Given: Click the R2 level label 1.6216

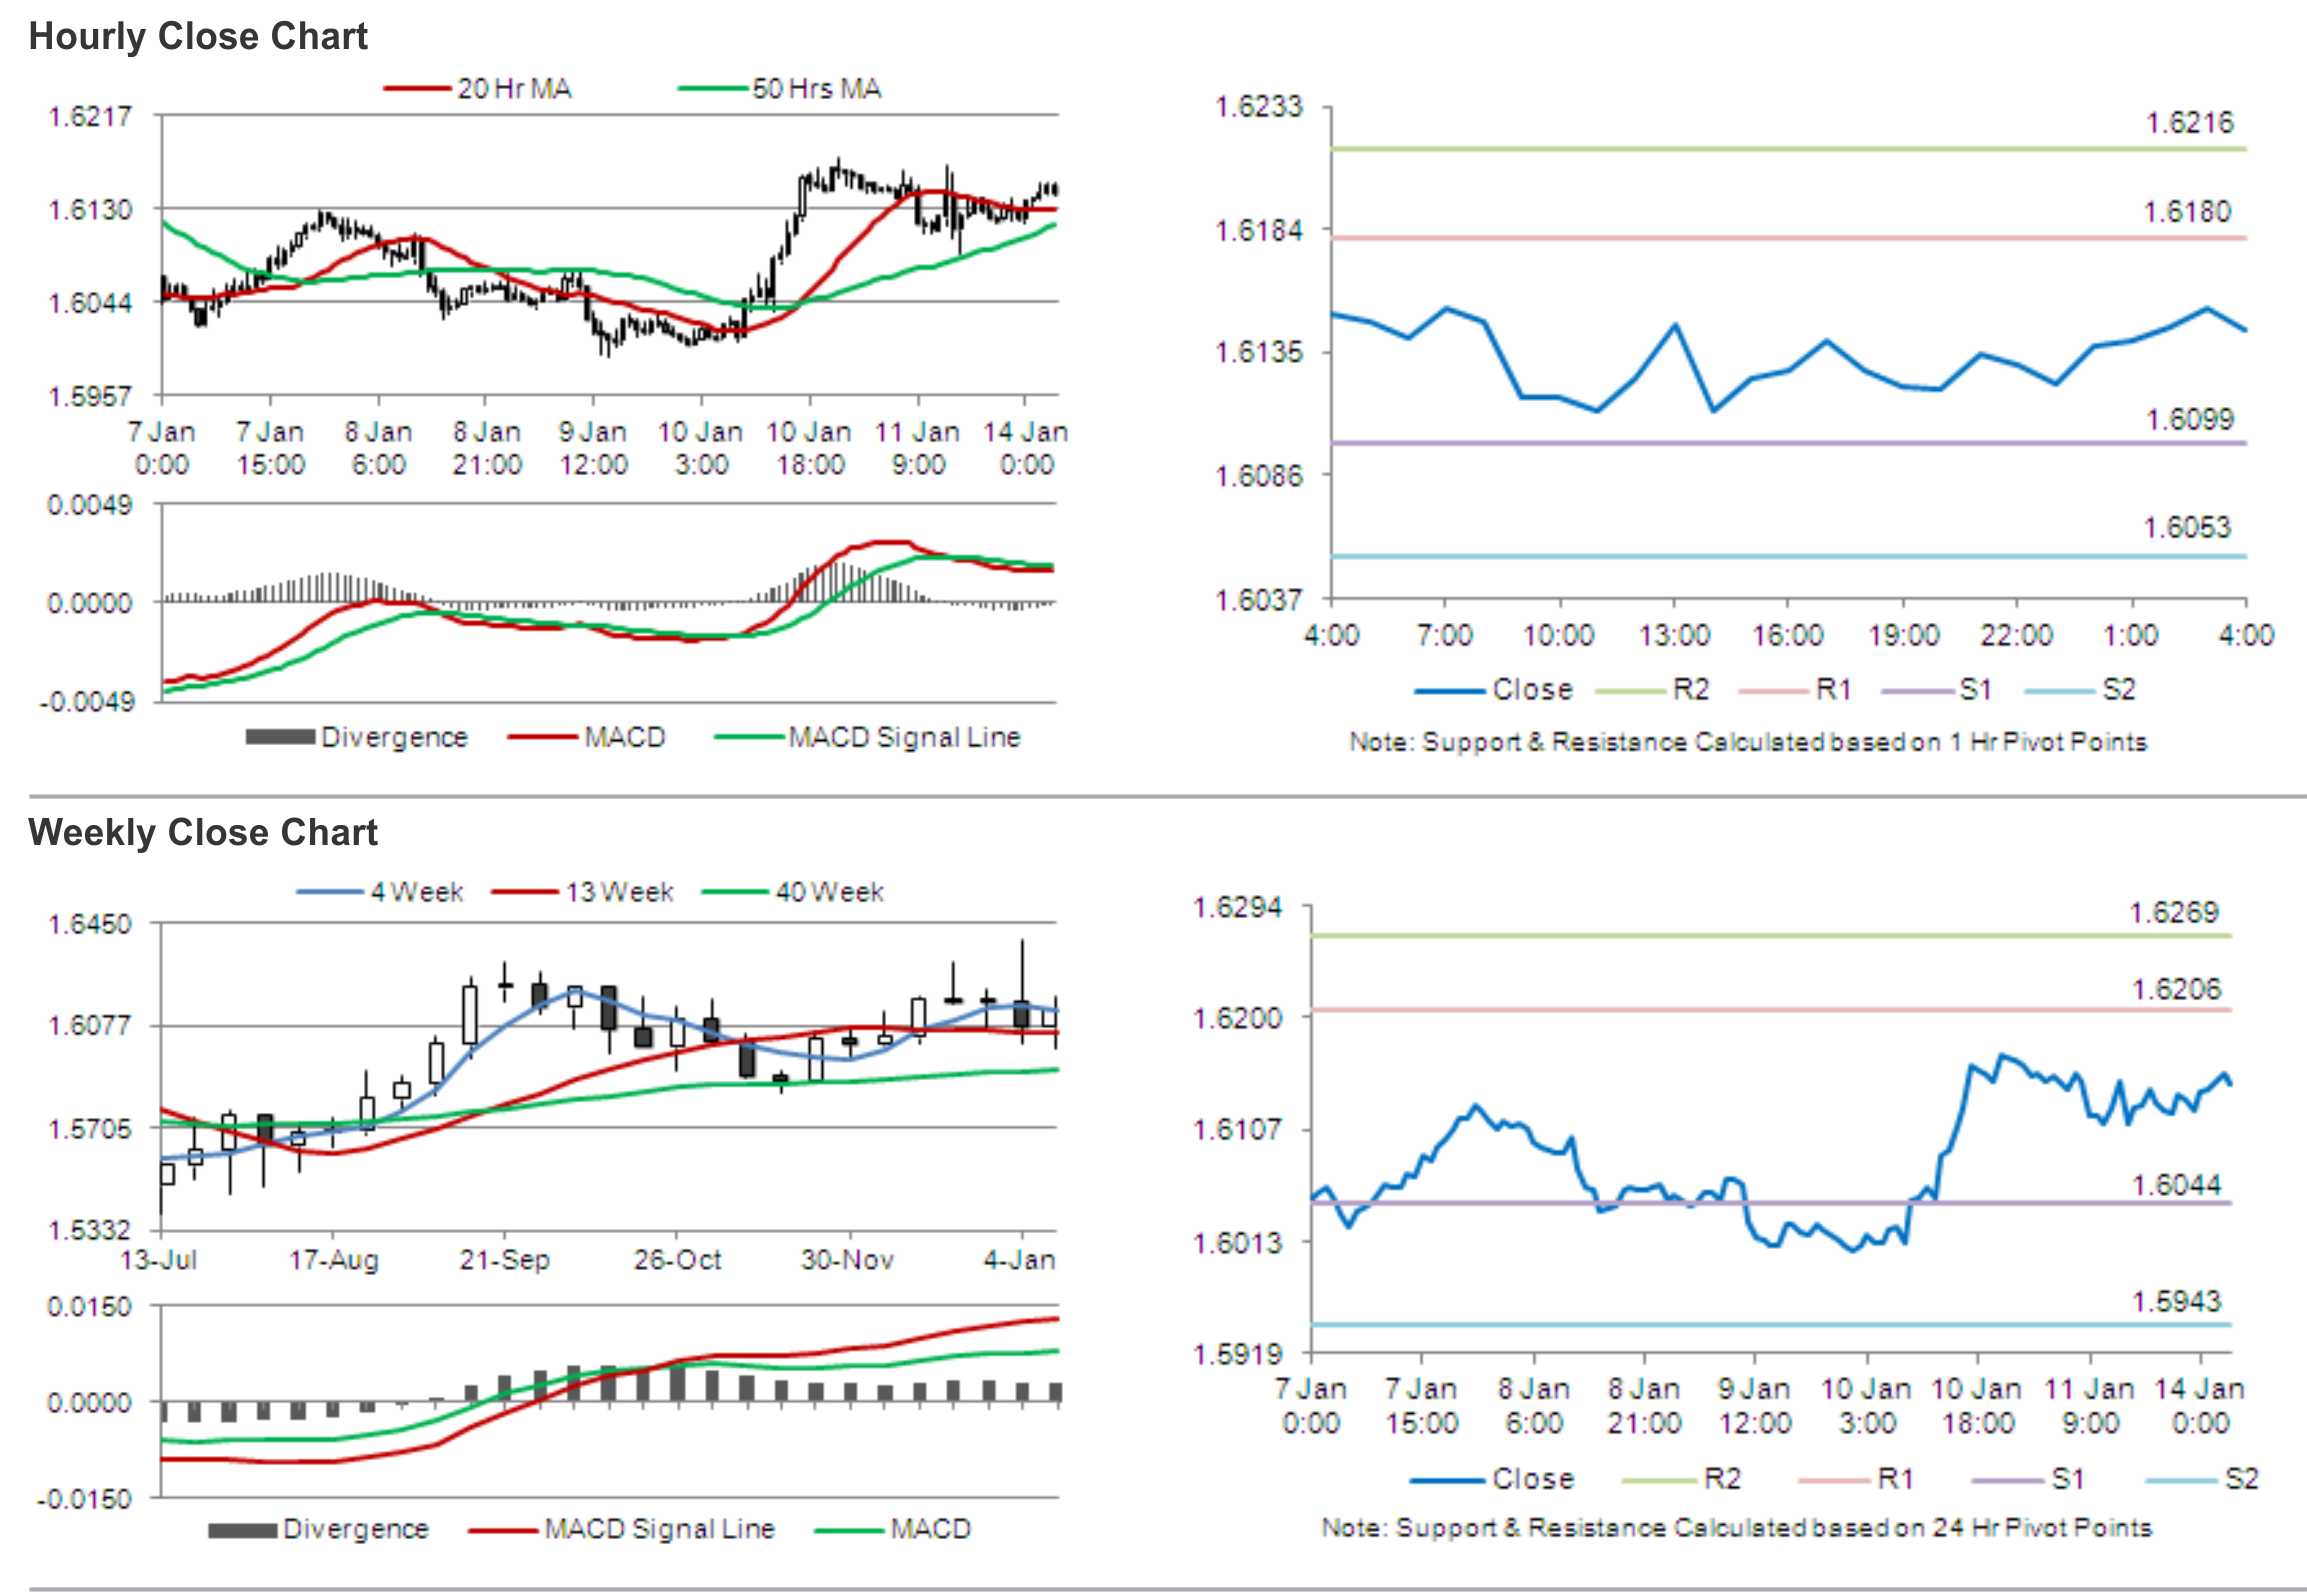Looking at the screenshot, I should pos(2189,123).
